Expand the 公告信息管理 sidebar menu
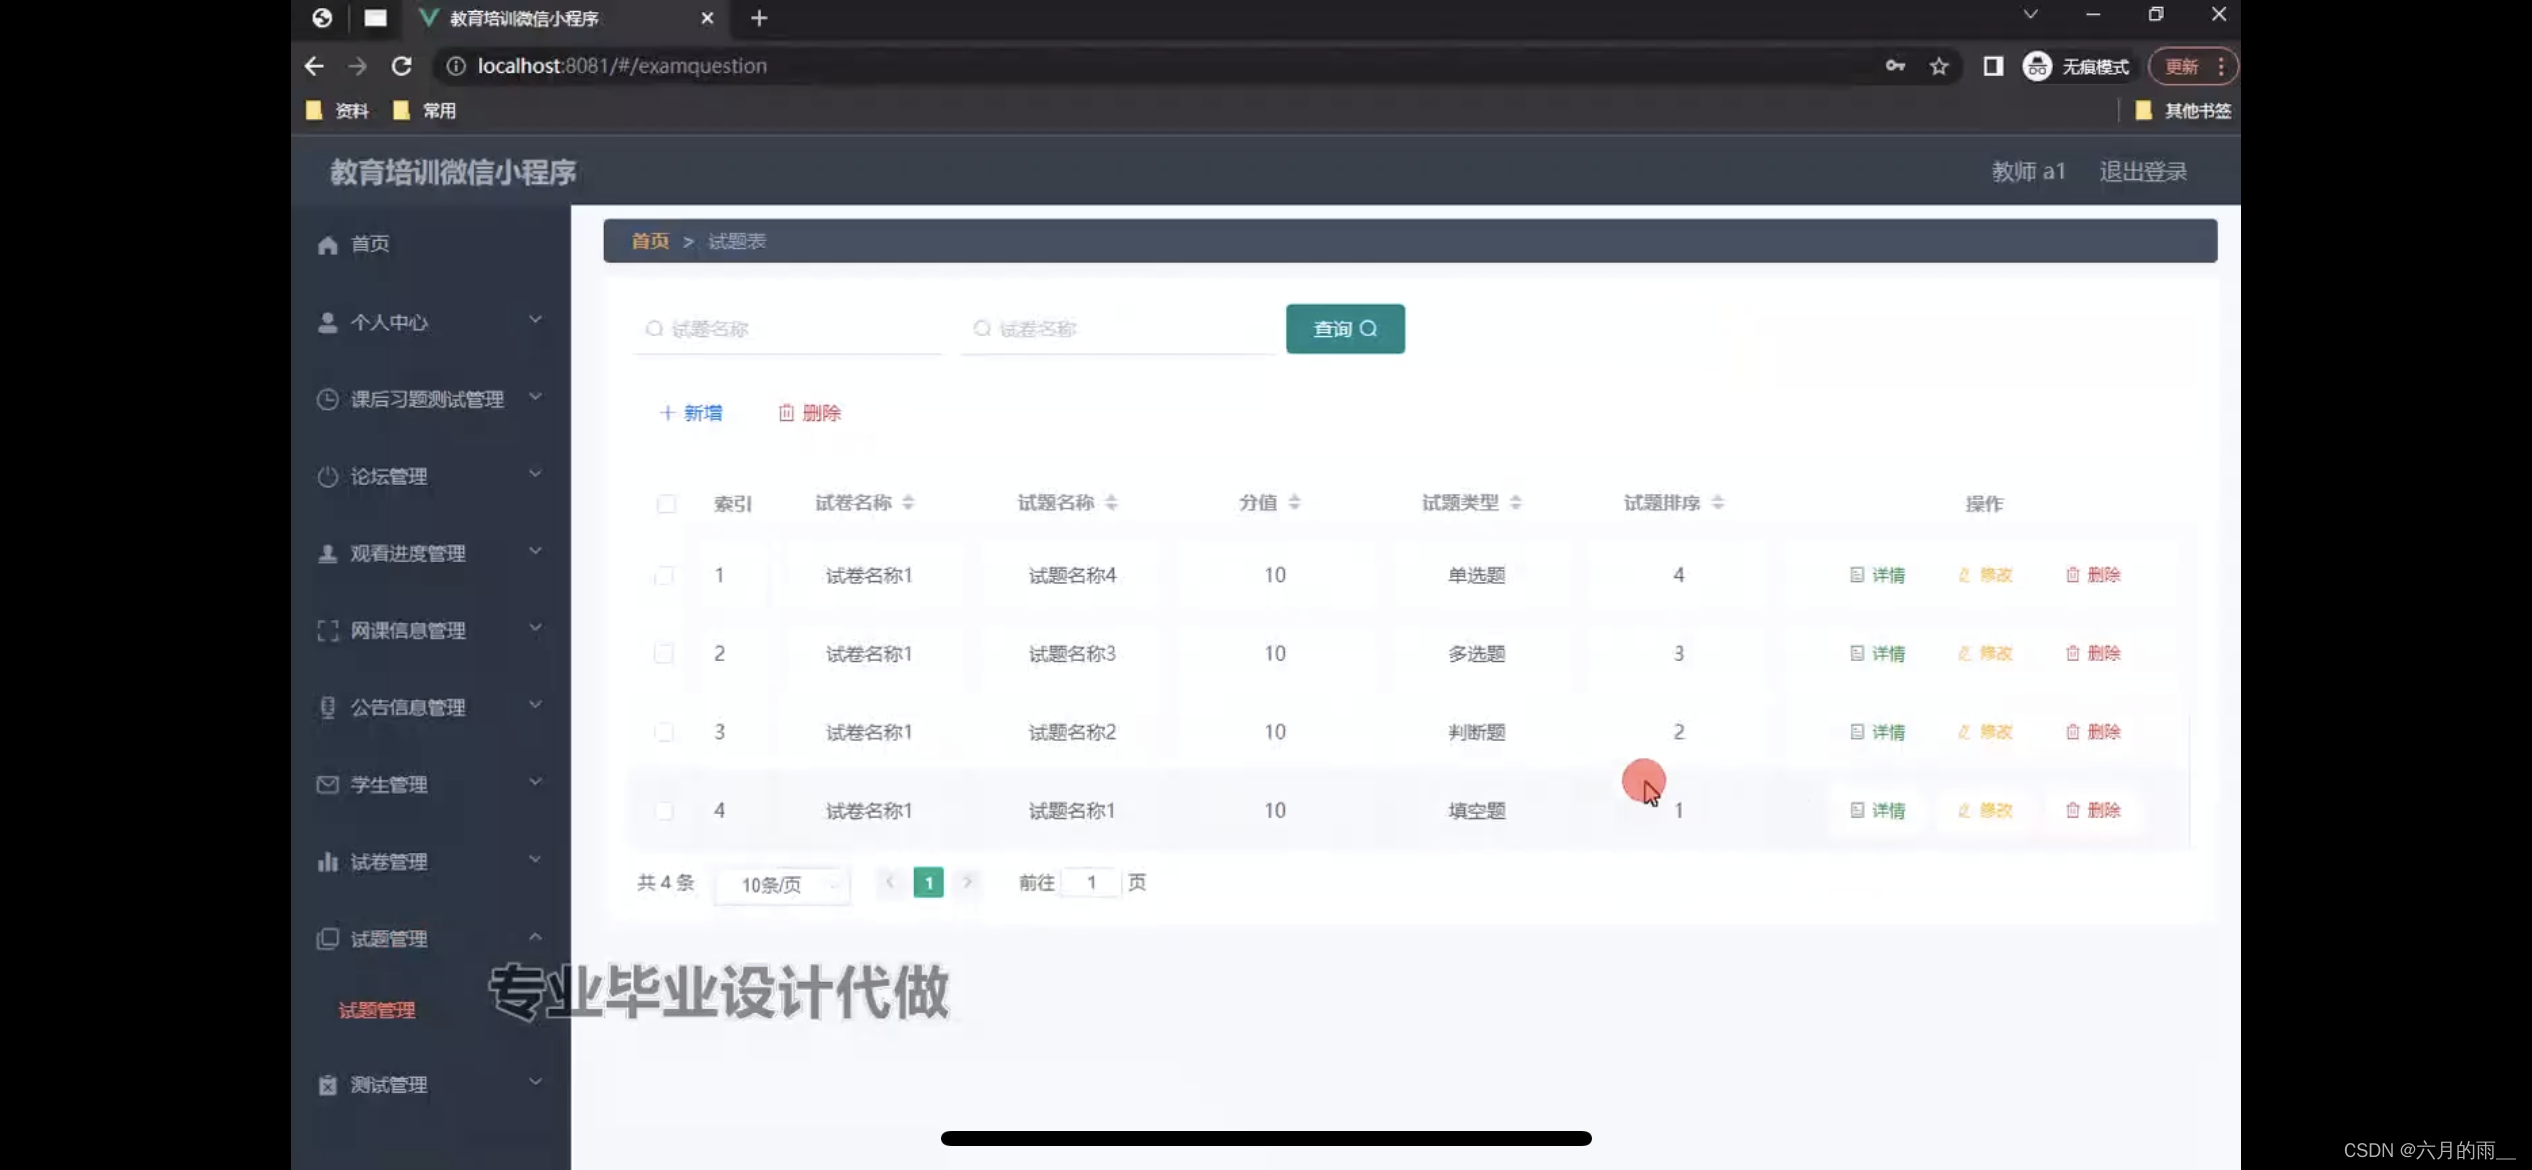Image resolution: width=2532 pixels, height=1170 pixels. click(x=430, y=707)
